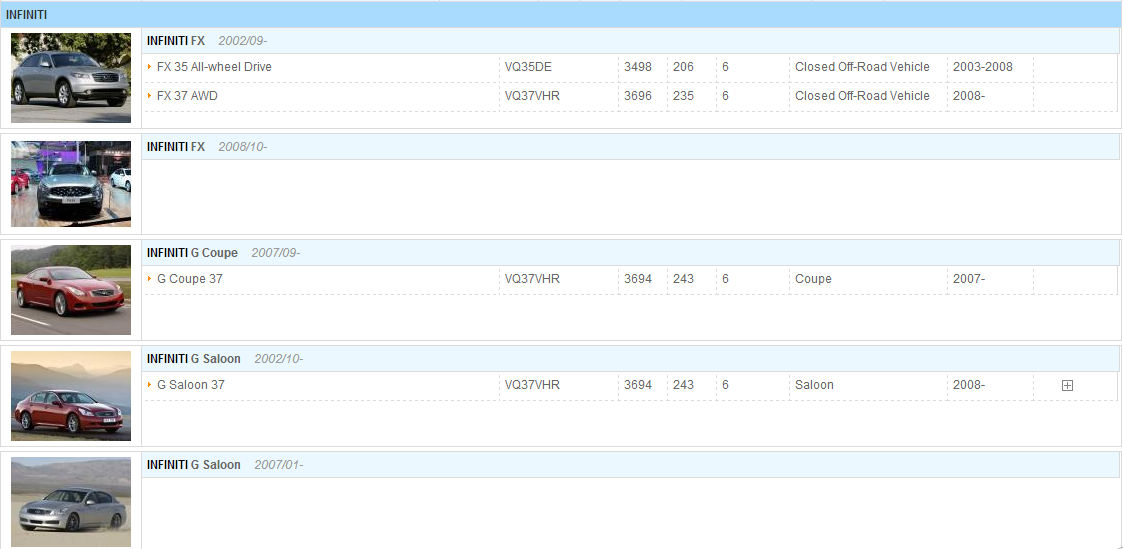Viewport: 1123px width, 549px height.
Task: Click Closed Off-Road Vehicle in FX 35 row
Action: [862, 67]
